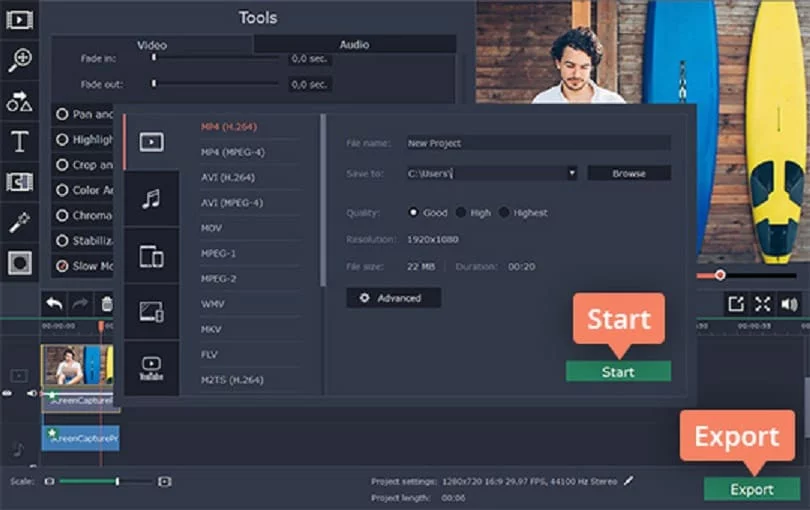810x510 pixels.
Task: Select the Stabilization option
Action: (83, 240)
